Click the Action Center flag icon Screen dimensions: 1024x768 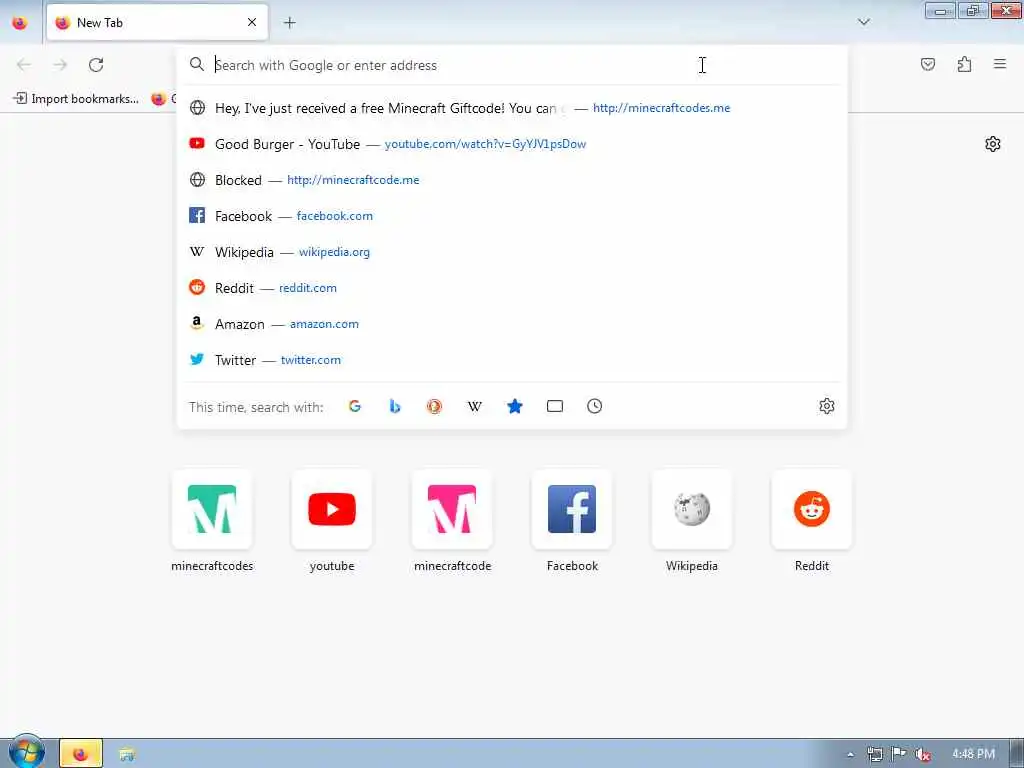[x=899, y=754]
